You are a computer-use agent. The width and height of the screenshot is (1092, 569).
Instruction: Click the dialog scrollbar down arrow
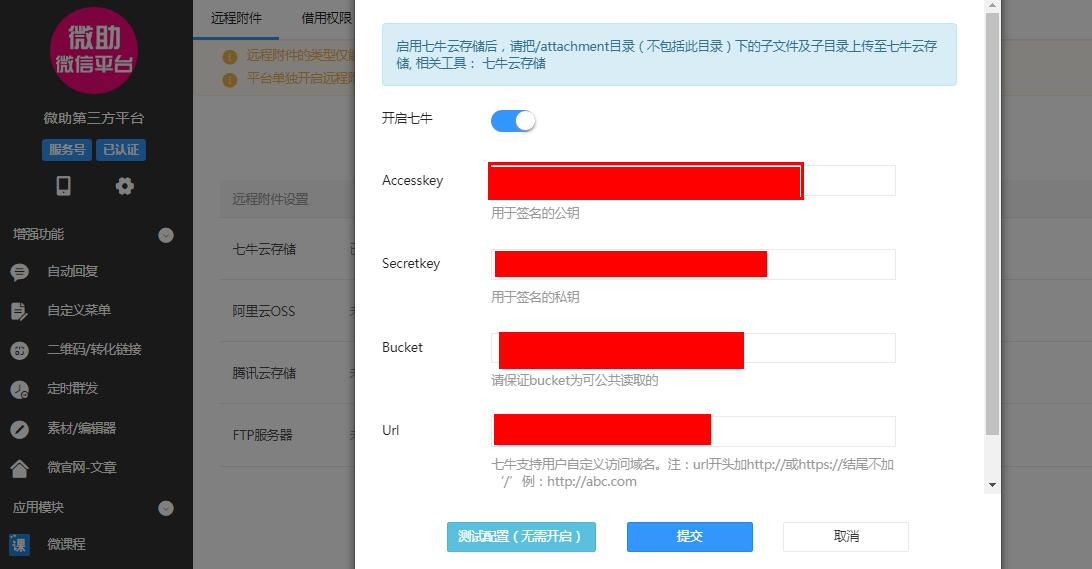click(x=992, y=485)
